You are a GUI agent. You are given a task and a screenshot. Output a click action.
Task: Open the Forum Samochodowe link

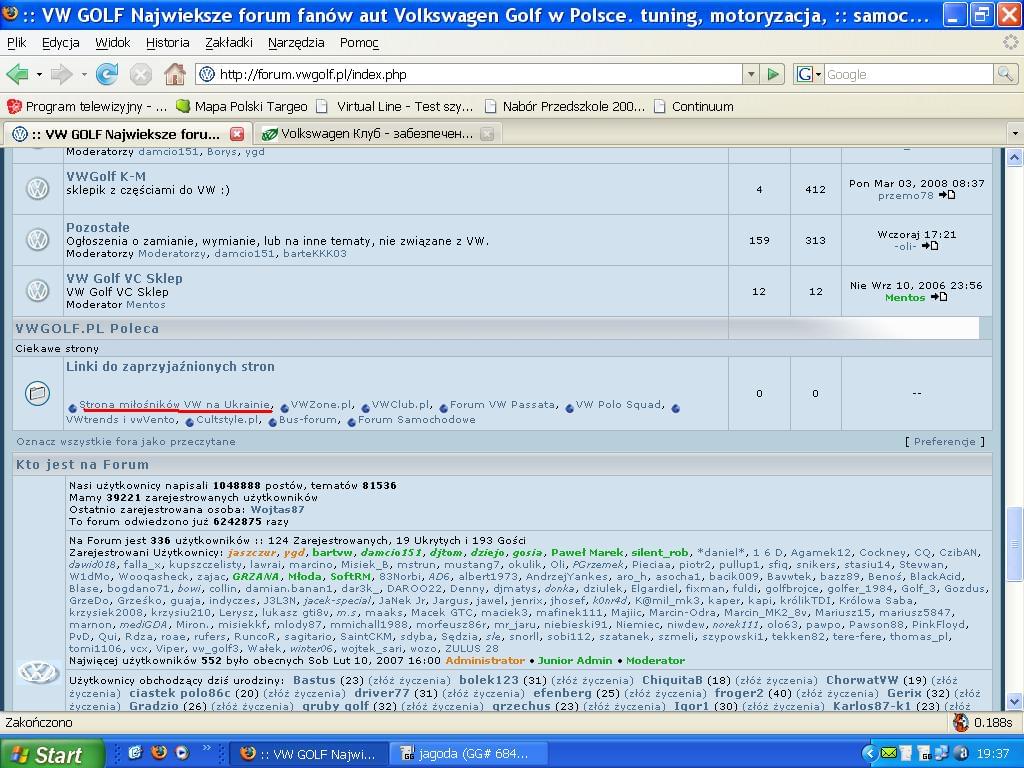(417, 420)
